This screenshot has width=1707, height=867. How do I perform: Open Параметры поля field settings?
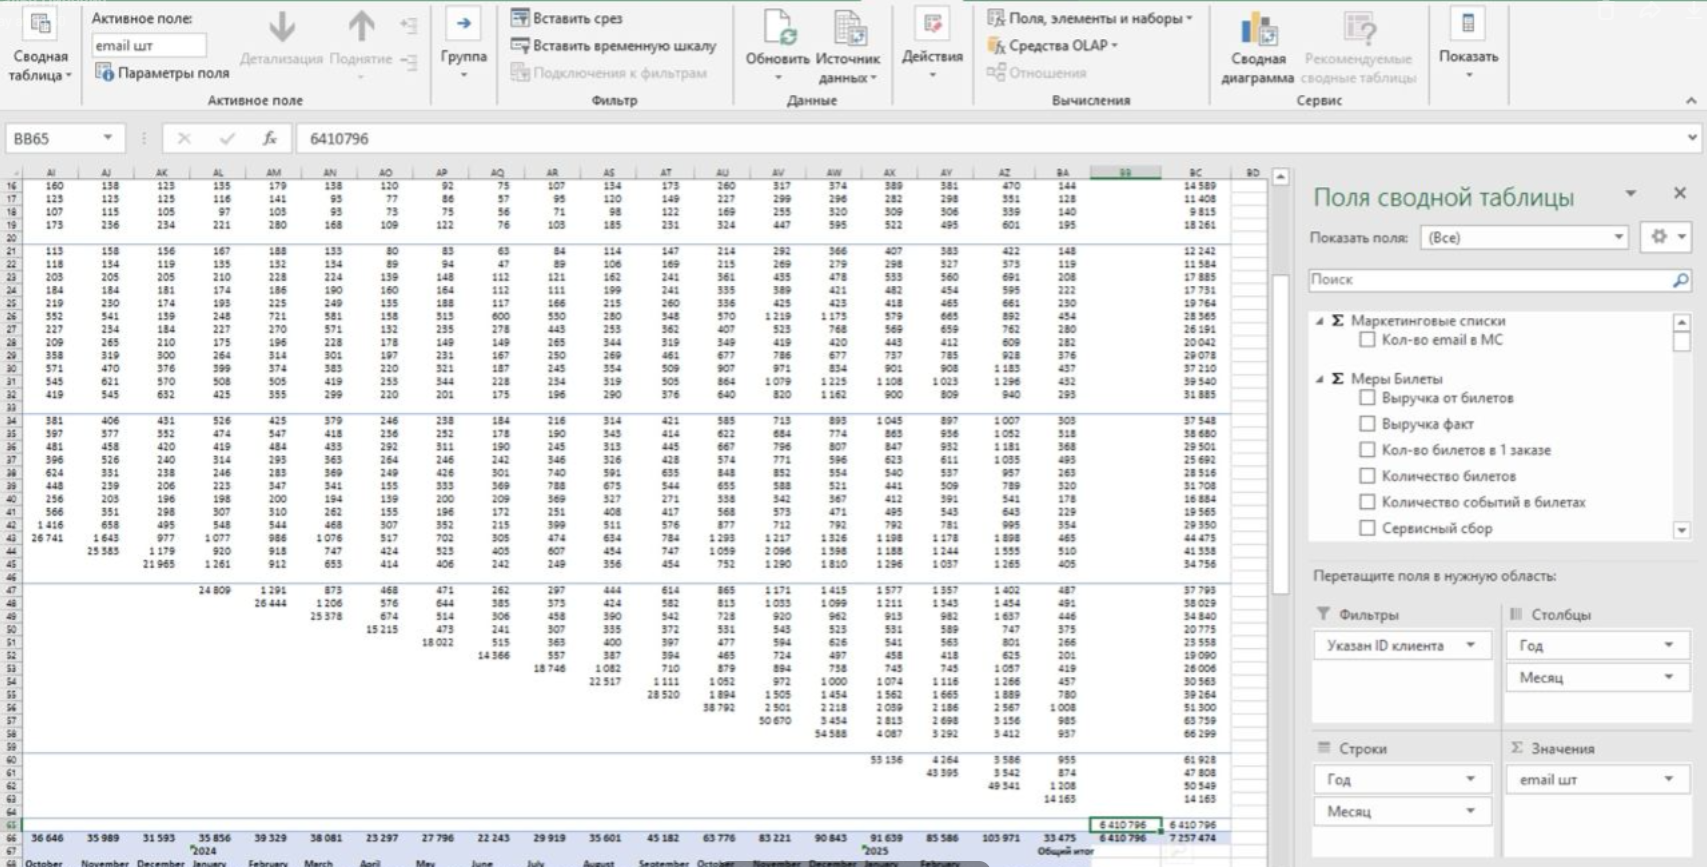(162, 73)
